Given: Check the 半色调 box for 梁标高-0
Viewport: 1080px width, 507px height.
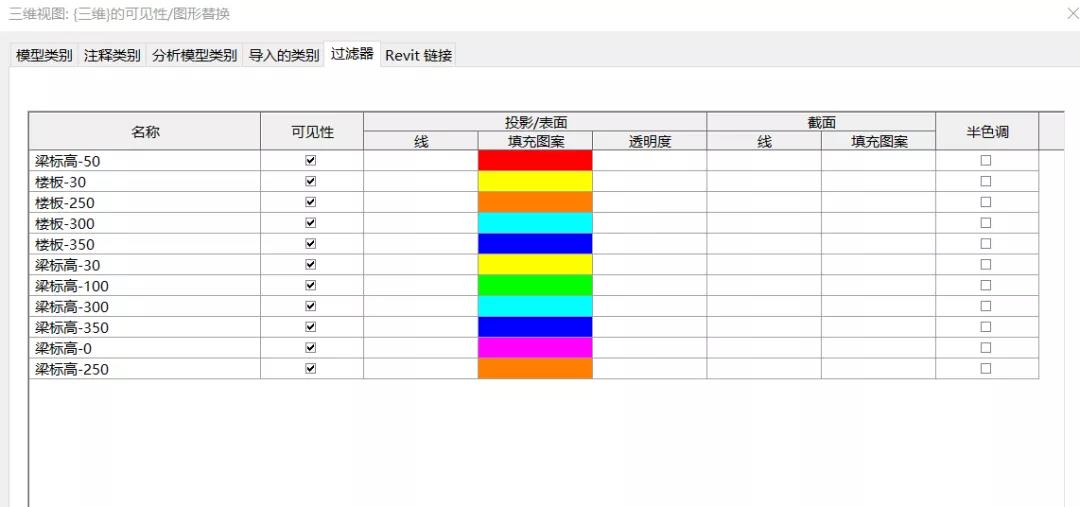Looking at the screenshot, I should pyautogui.click(x=986, y=347).
